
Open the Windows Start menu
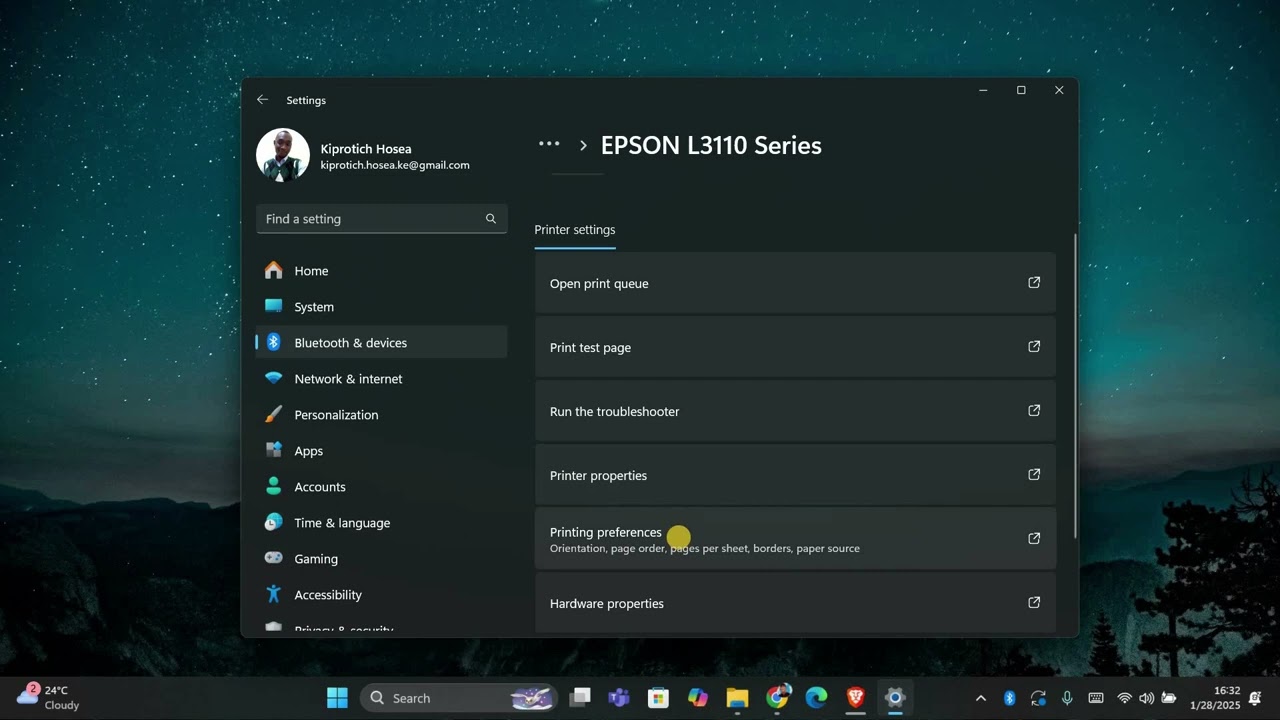[x=337, y=698]
